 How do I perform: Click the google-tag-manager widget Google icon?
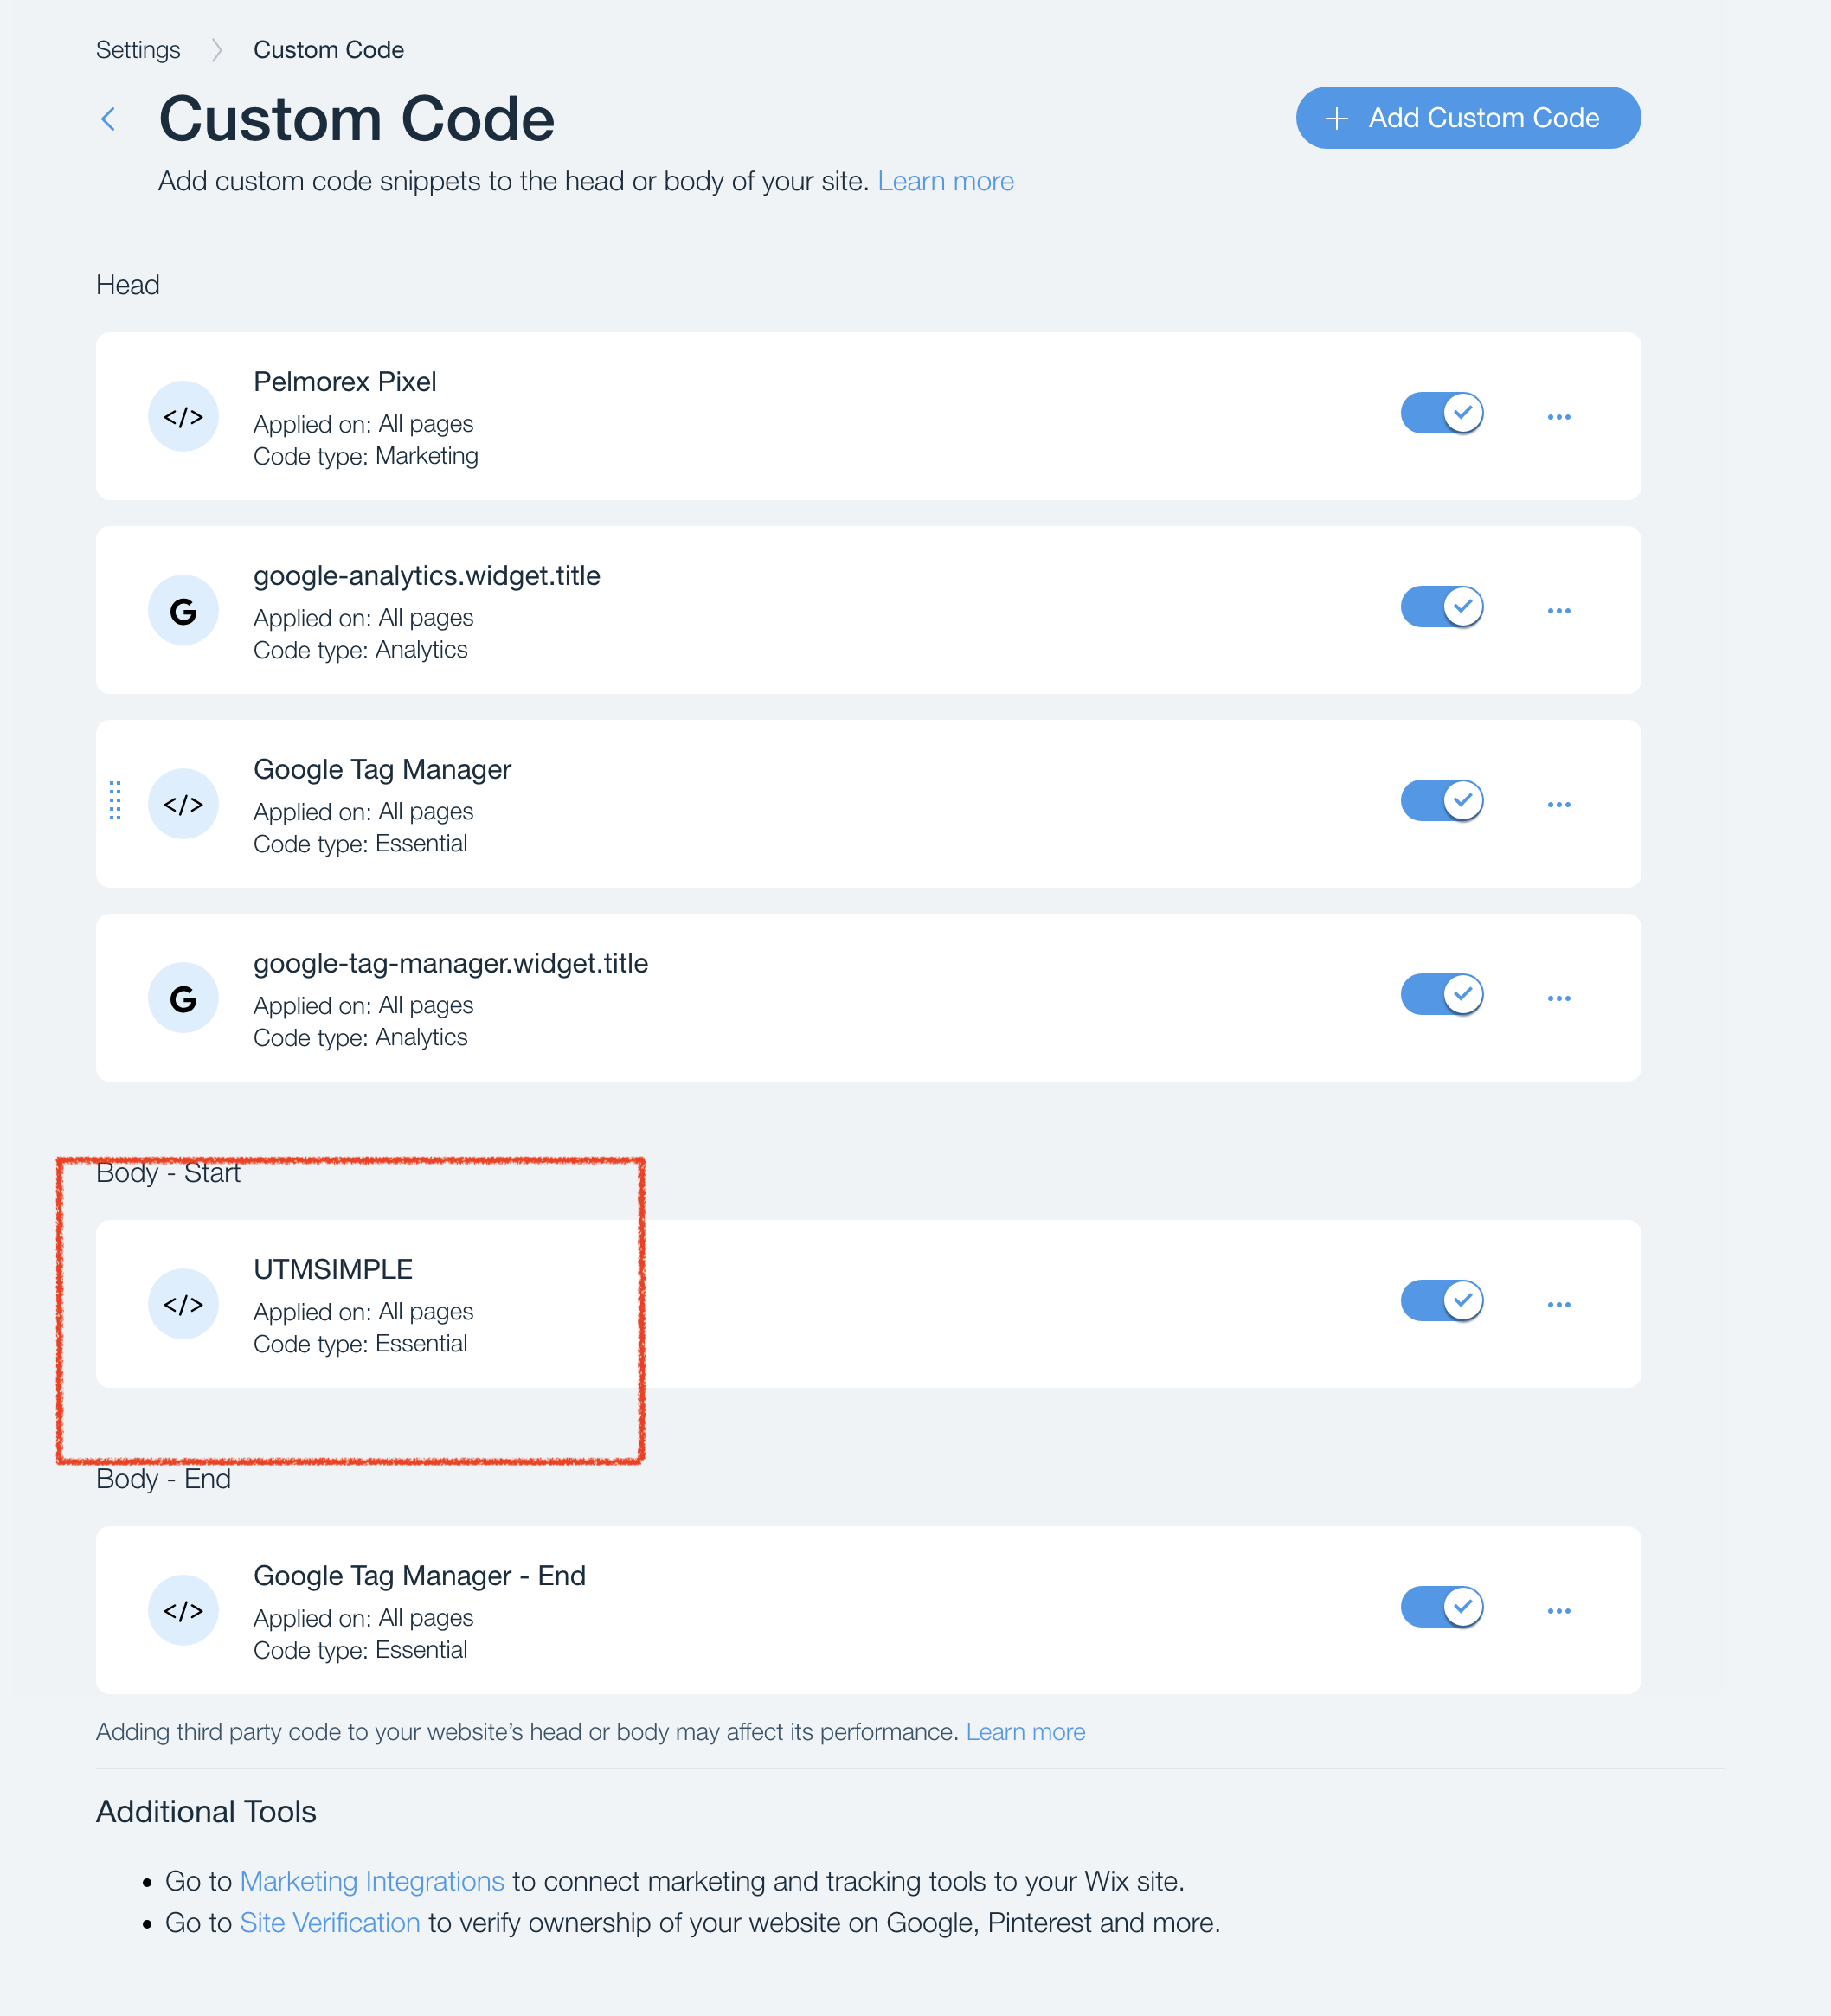click(183, 998)
